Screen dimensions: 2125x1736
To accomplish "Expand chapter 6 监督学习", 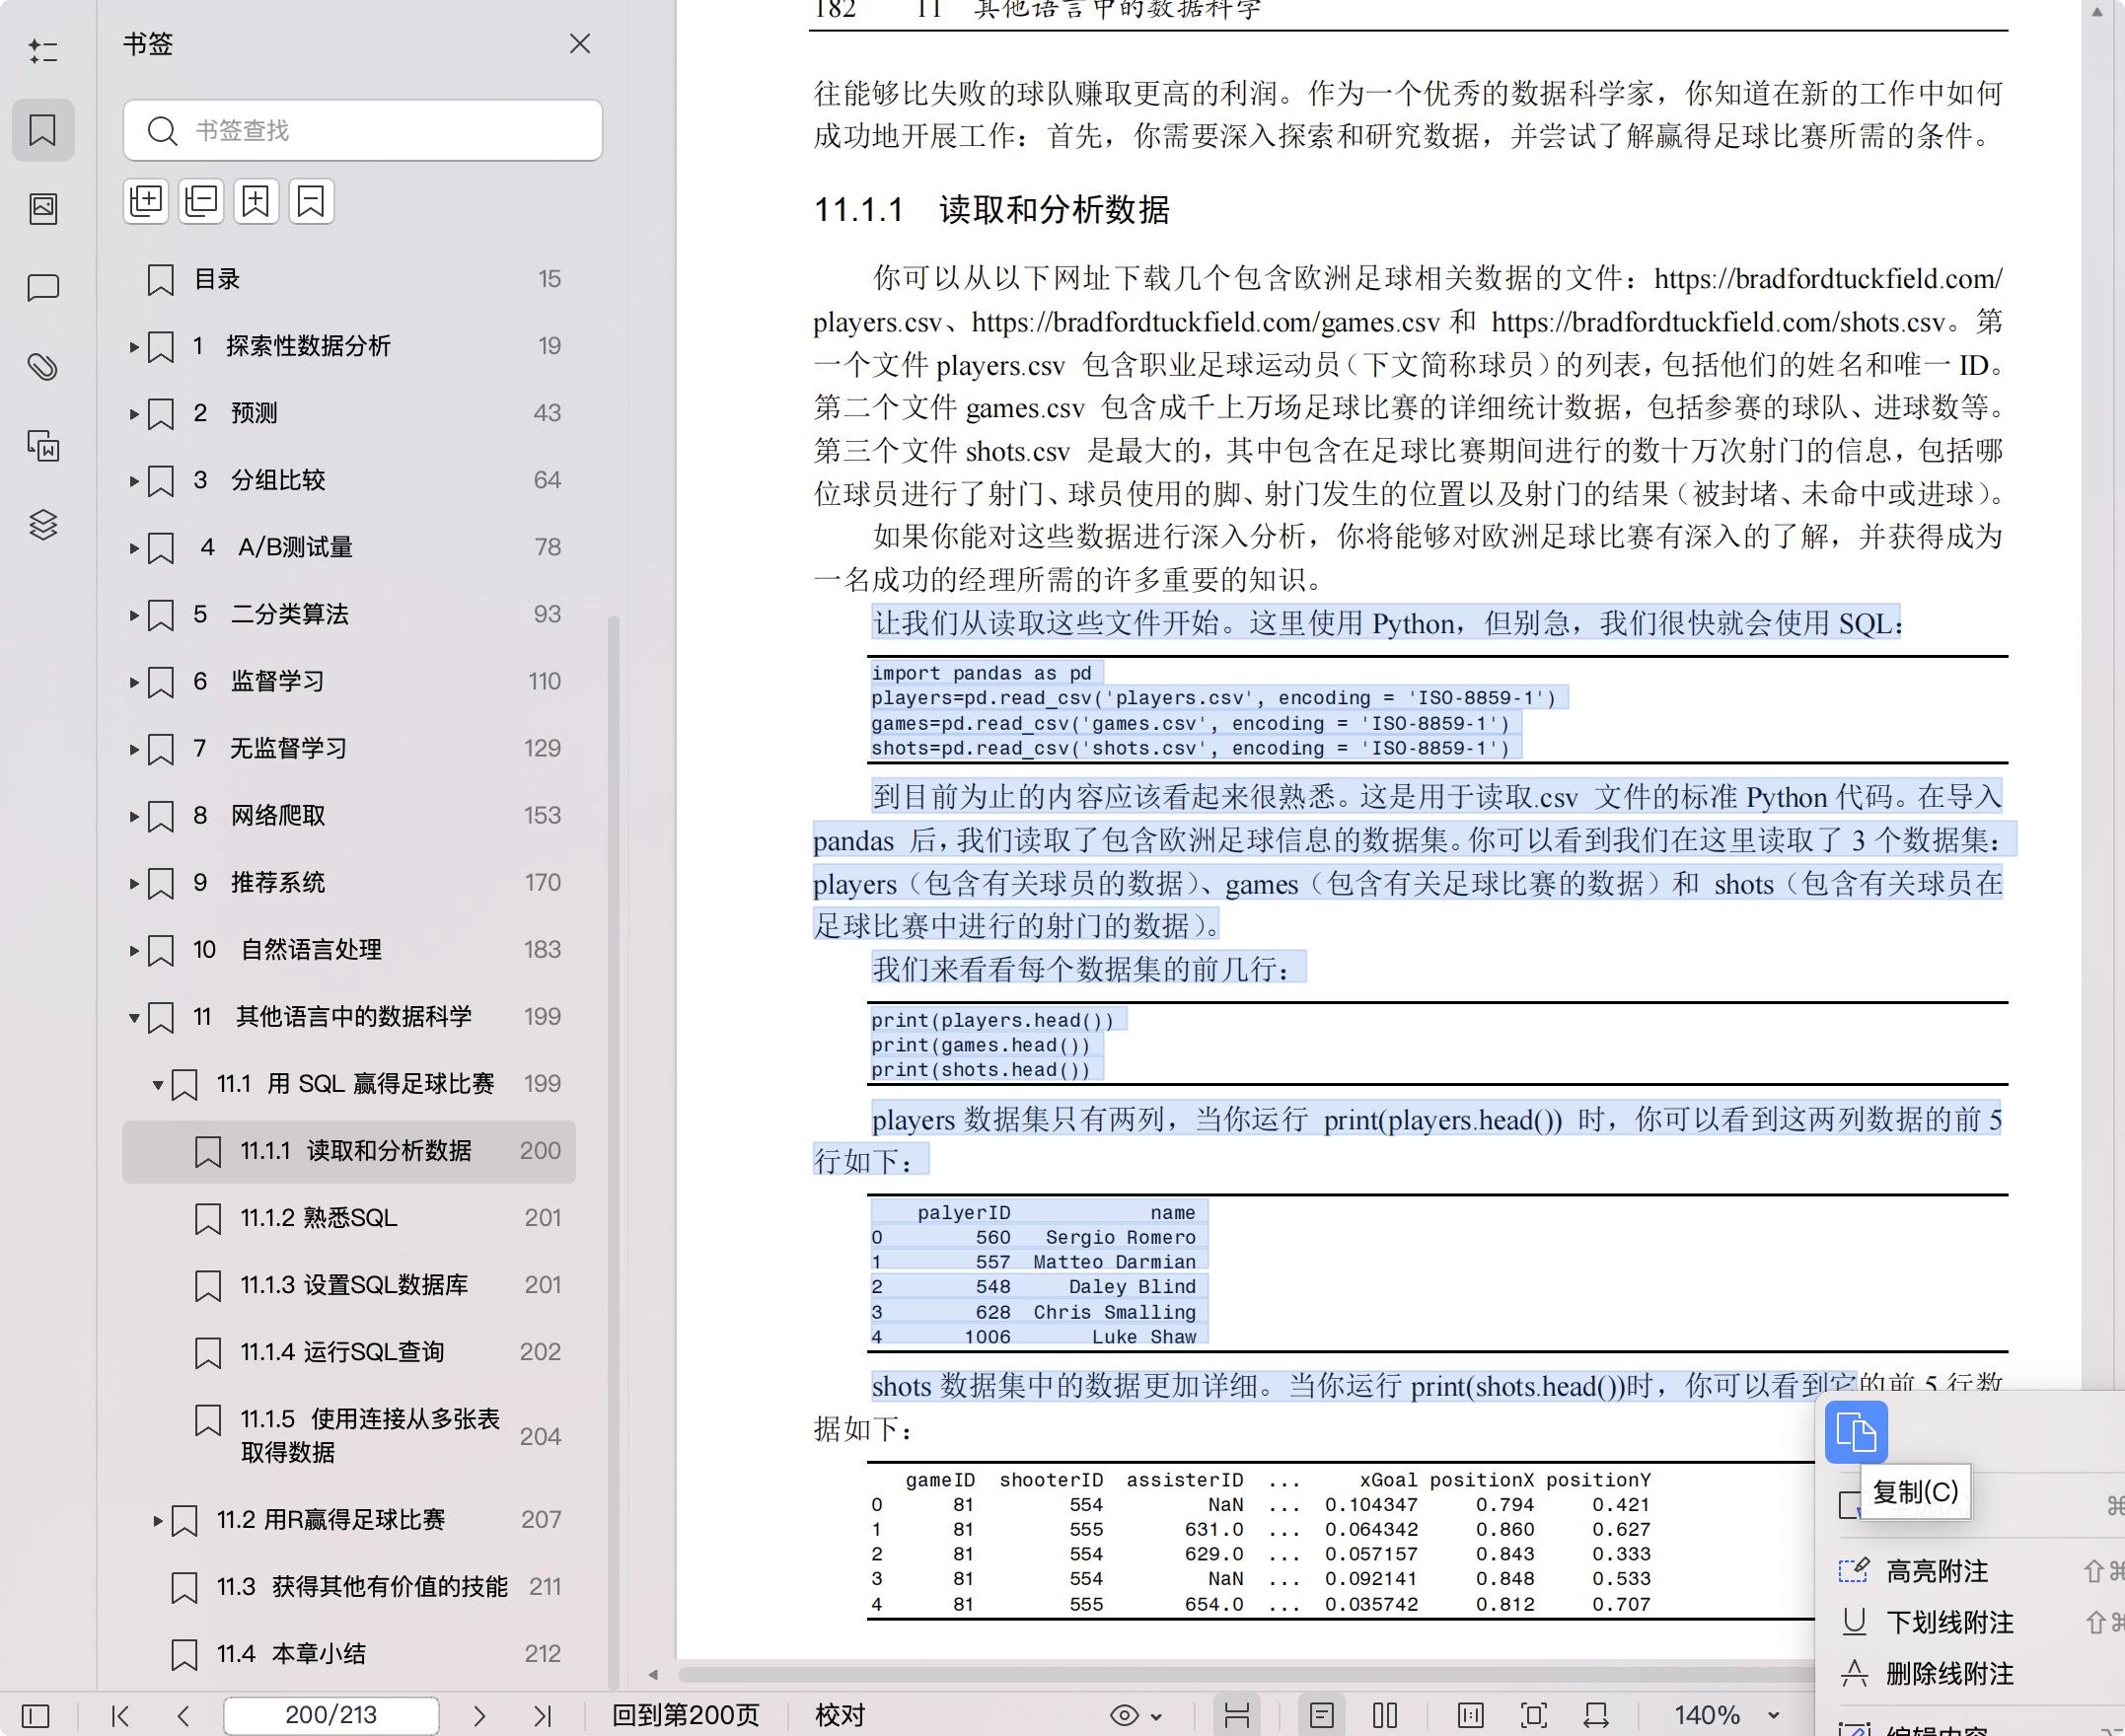I will [x=134, y=682].
